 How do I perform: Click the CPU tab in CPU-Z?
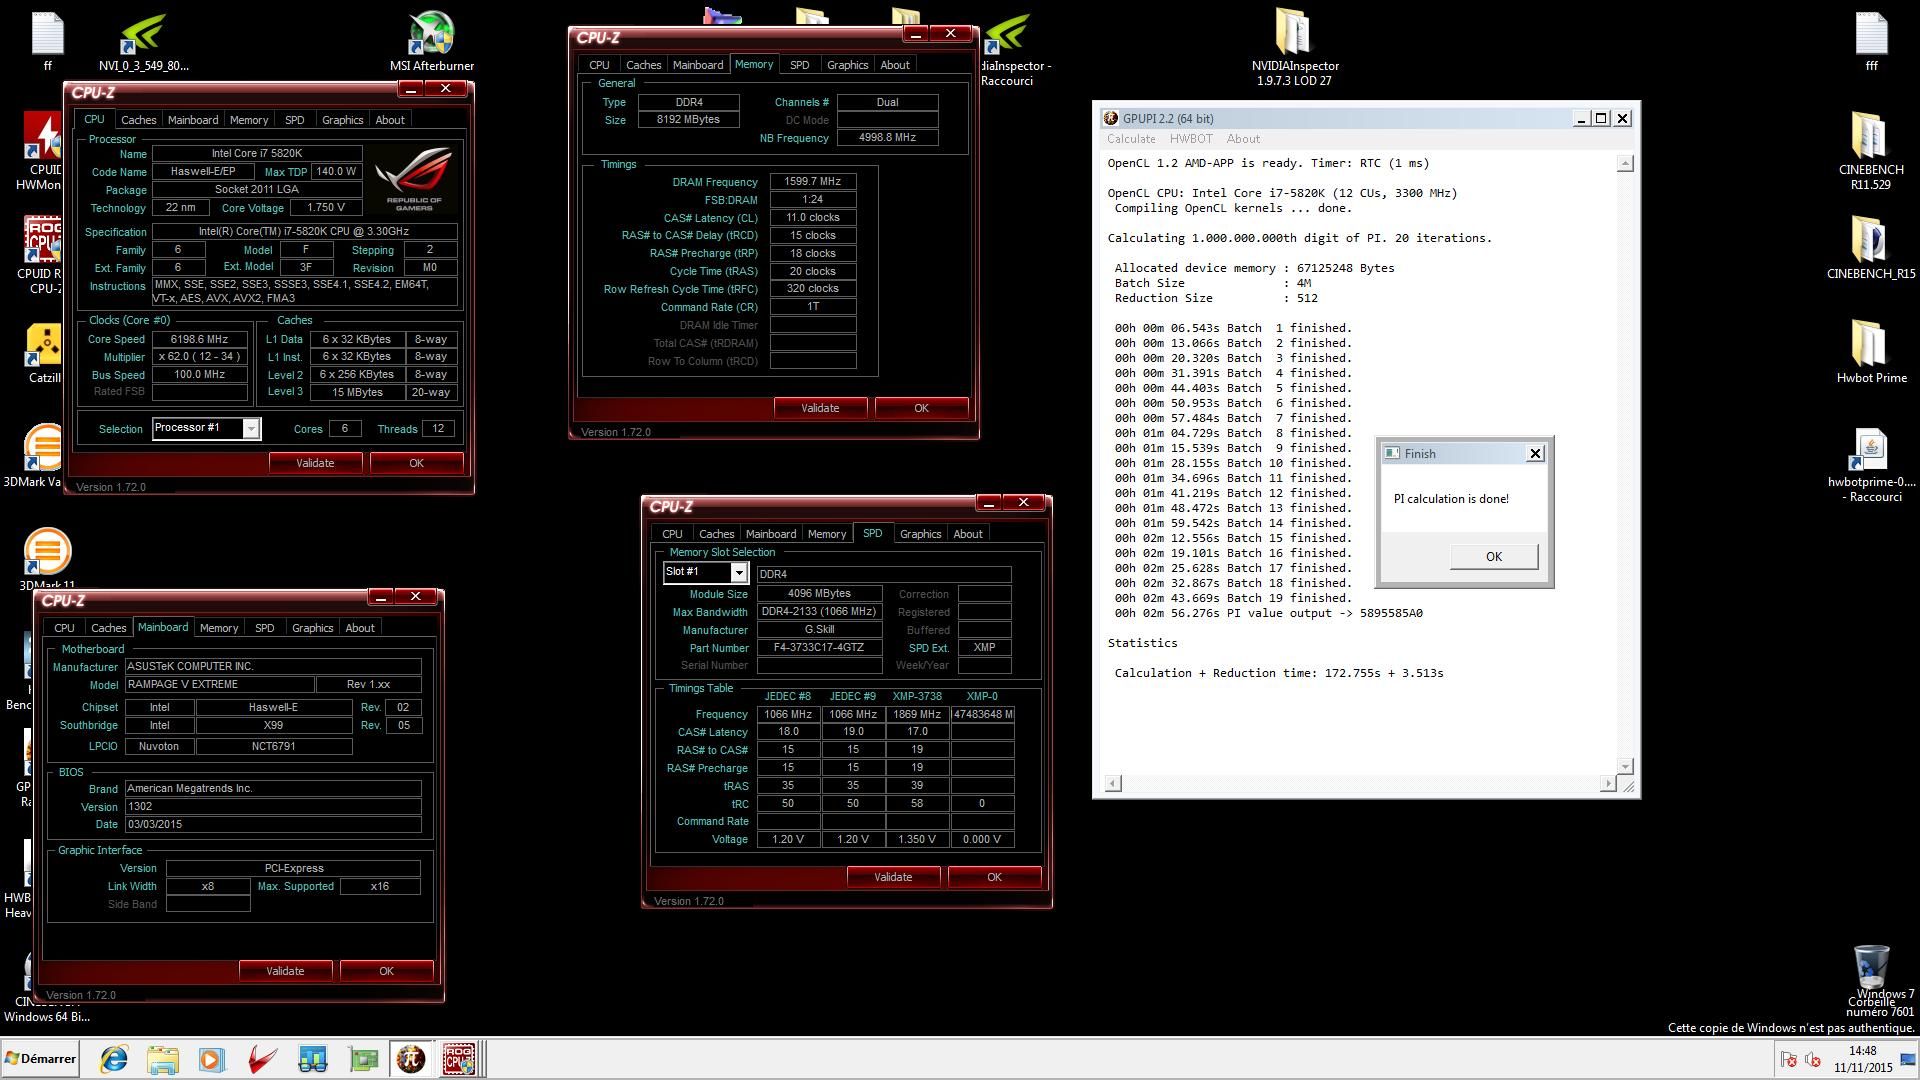(94, 119)
